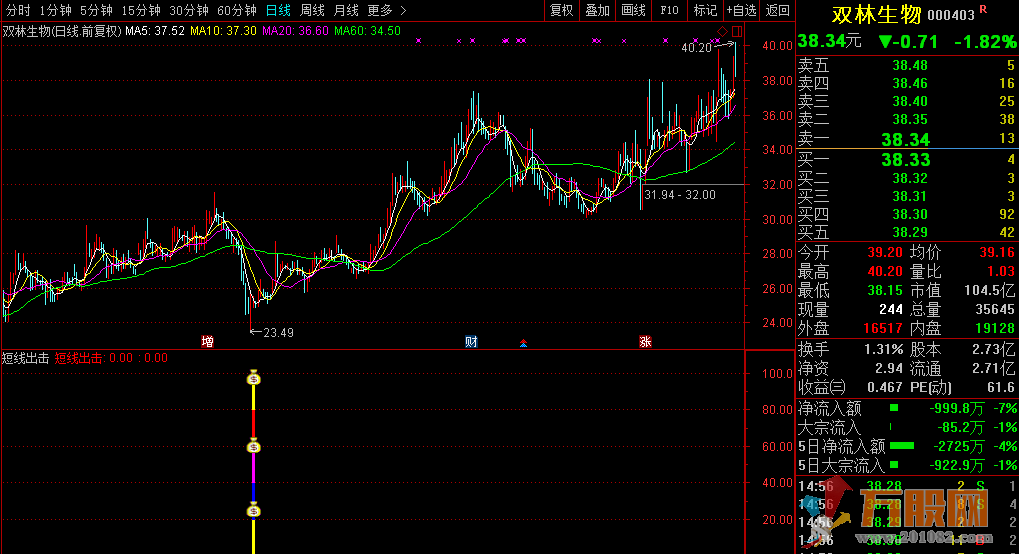Switch to the 15分钟 chart tab
Viewport: 1019px width, 554px height.
tap(141, 10)
